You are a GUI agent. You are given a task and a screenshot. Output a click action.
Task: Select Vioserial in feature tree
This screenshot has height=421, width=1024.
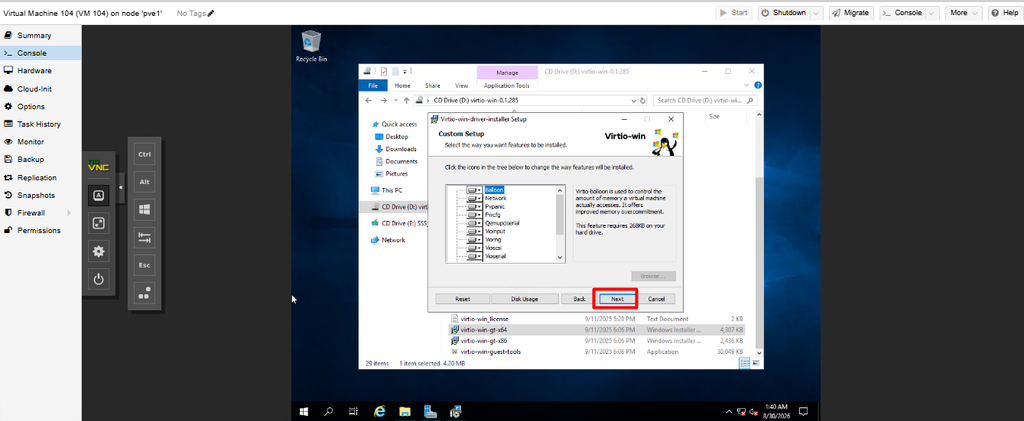(x=496, y=257)
